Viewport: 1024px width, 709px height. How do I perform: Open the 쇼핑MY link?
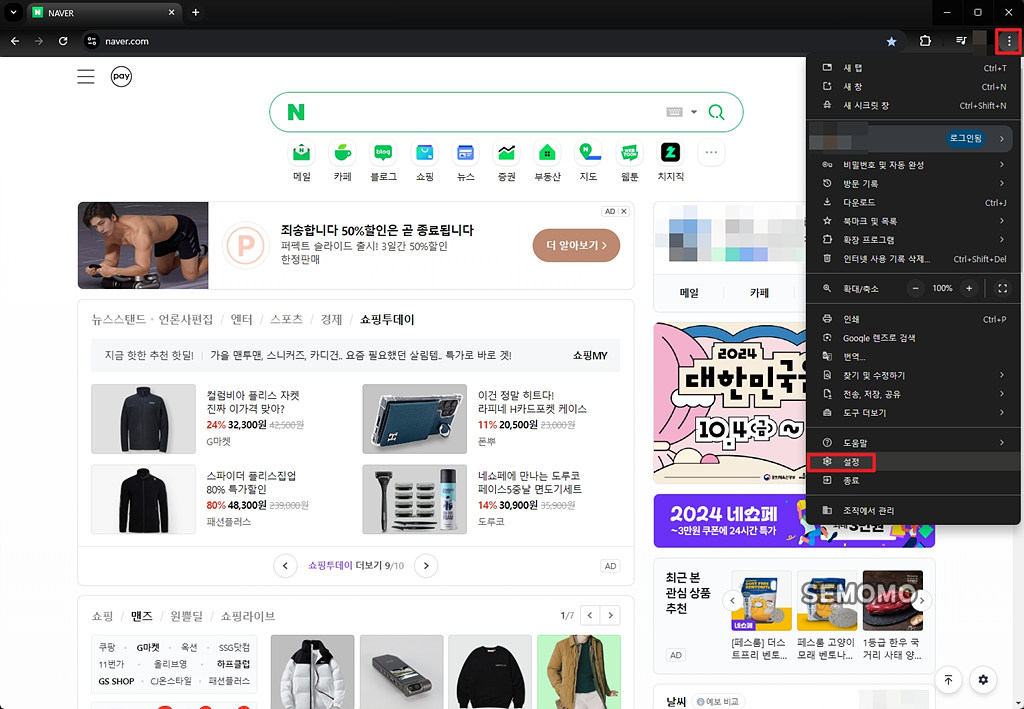coord(590,356)
